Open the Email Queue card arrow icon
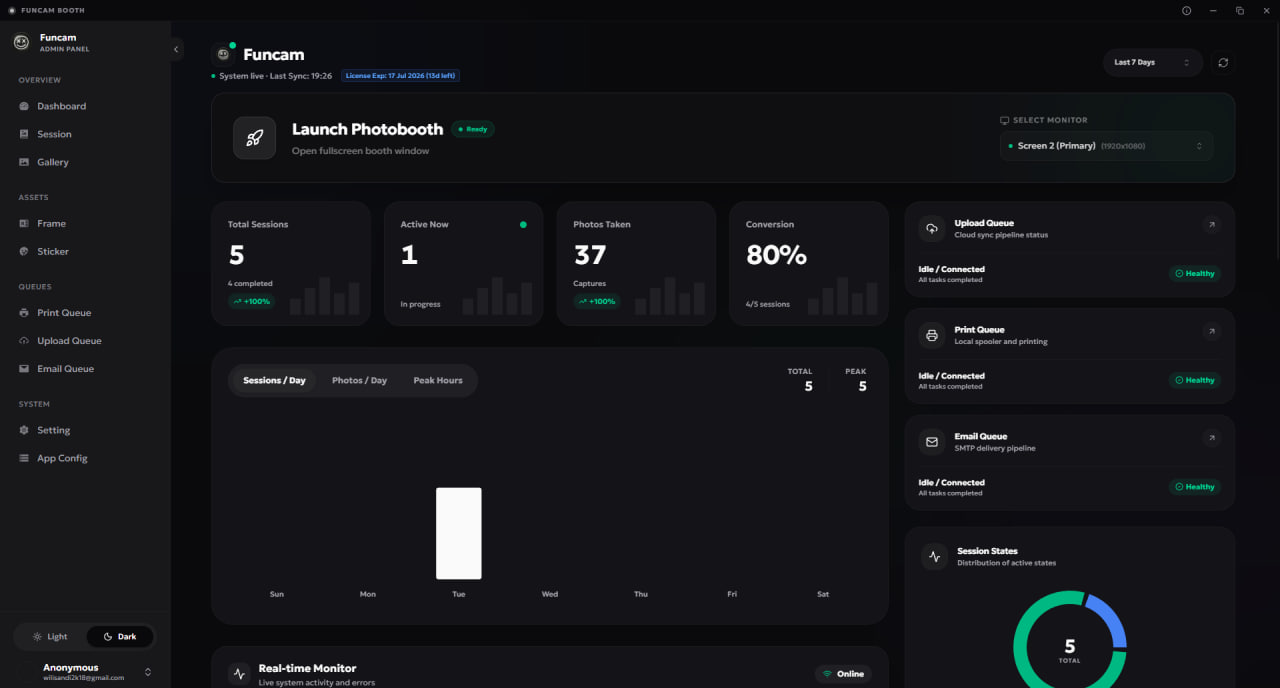The width and height of the screenshot is (1280, 688). (1212, 438)
